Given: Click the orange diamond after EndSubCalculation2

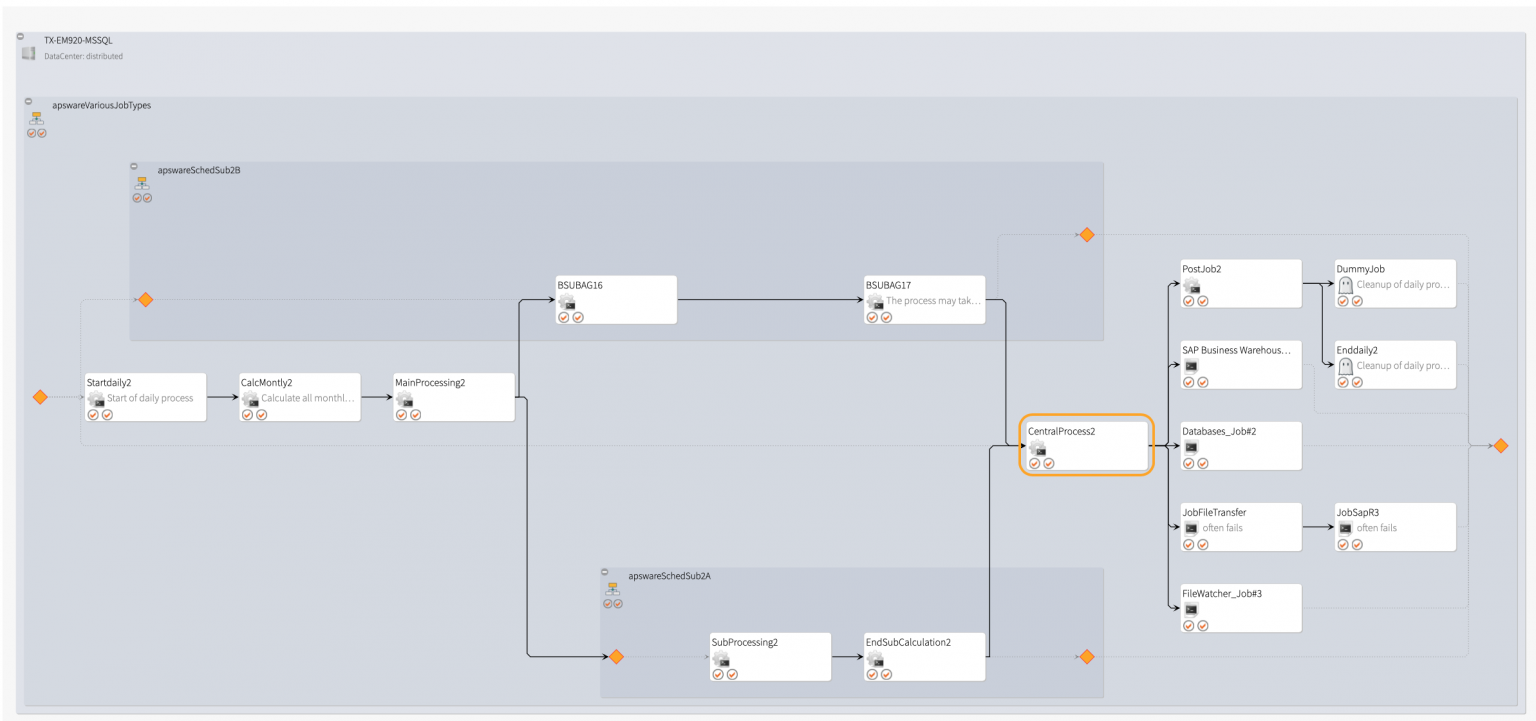Looking at the screenshot, I should [1086, 657].
